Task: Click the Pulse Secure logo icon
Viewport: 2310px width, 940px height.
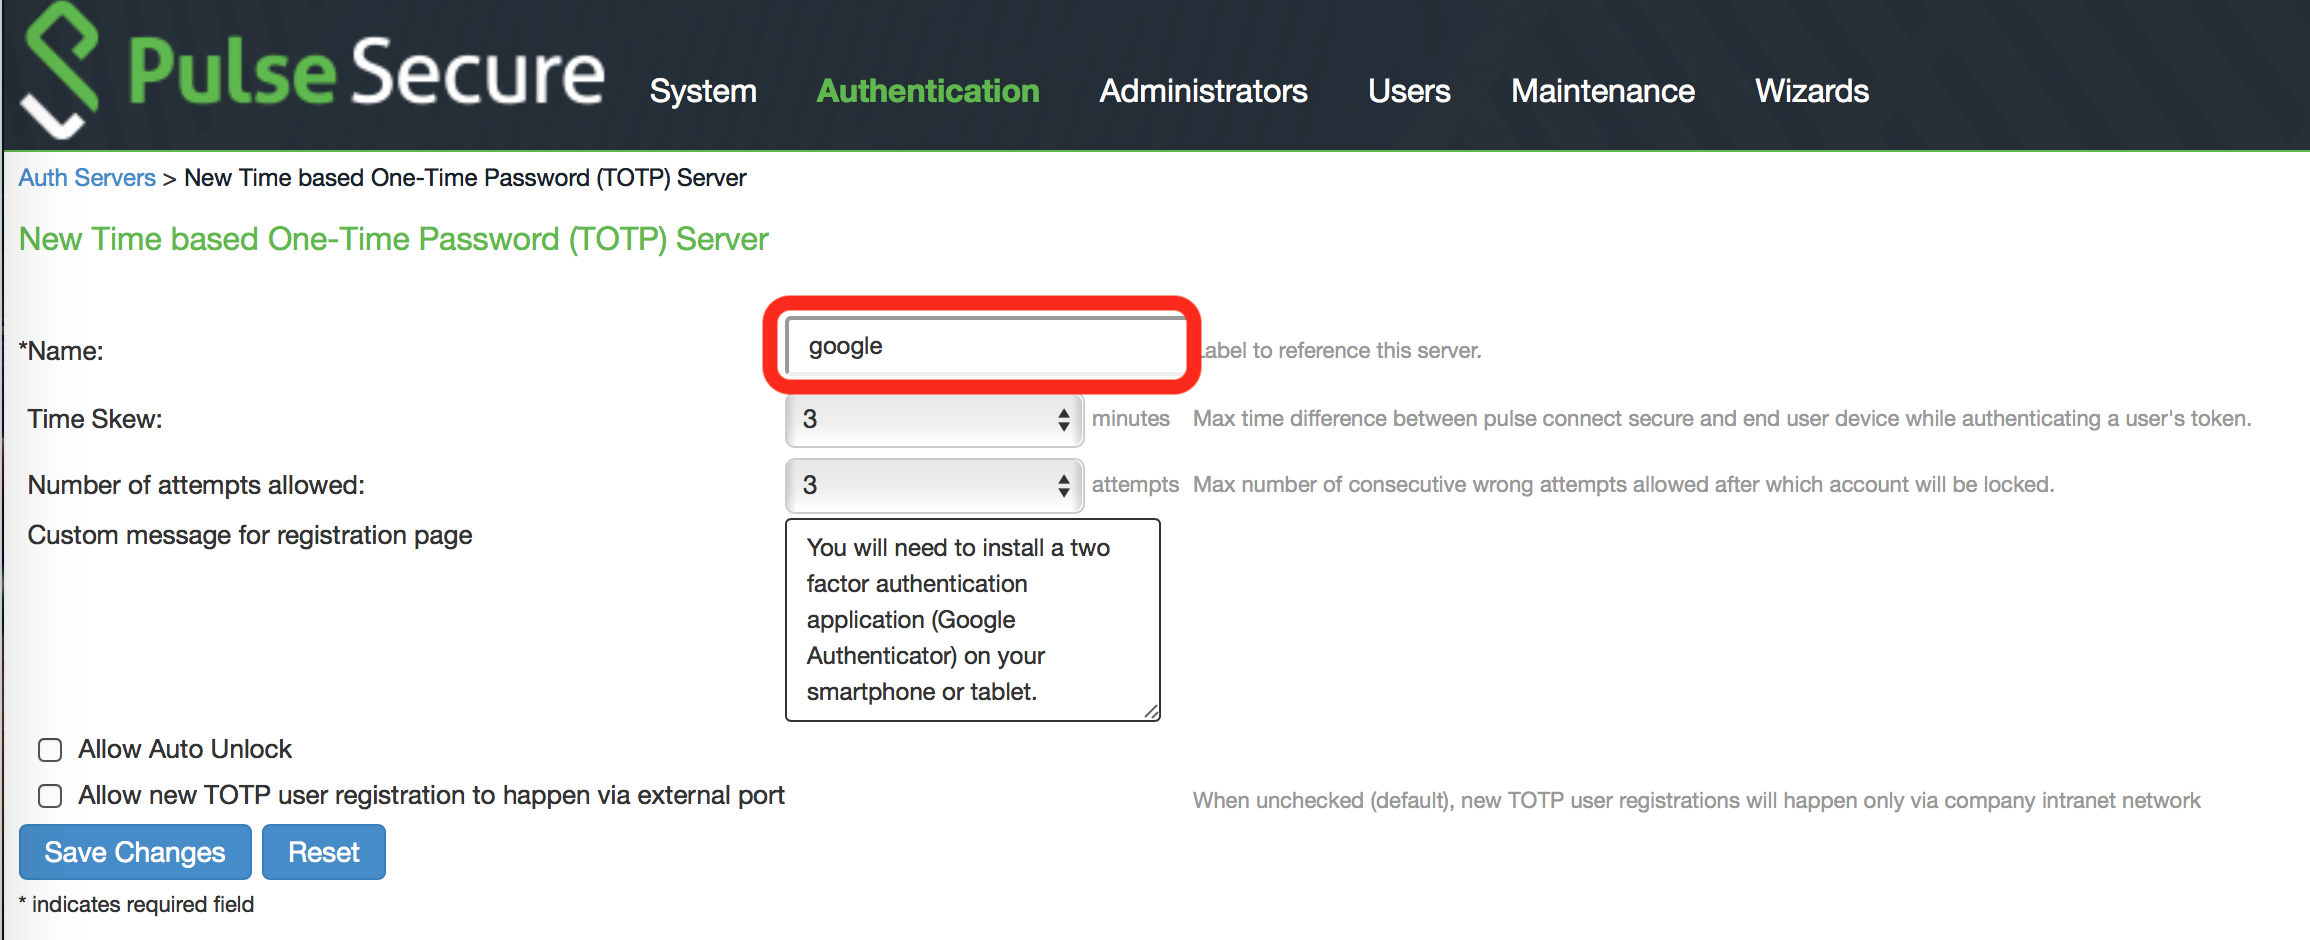Action: 60,70
